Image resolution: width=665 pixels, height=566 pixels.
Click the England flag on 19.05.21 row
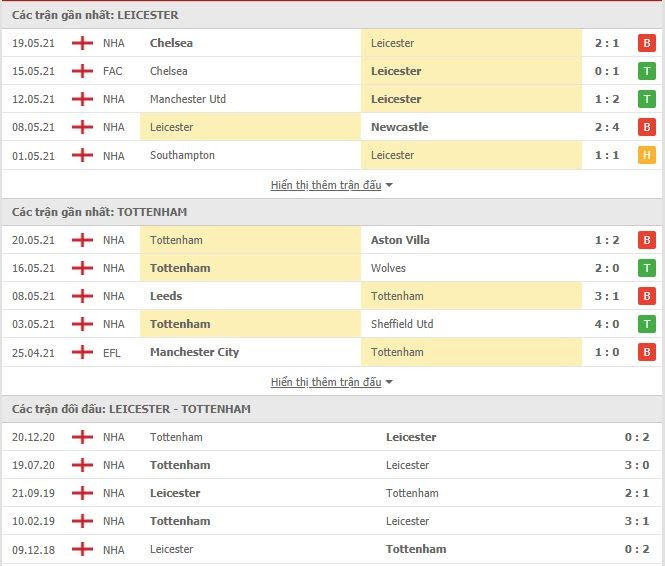[x=82, y=43]
